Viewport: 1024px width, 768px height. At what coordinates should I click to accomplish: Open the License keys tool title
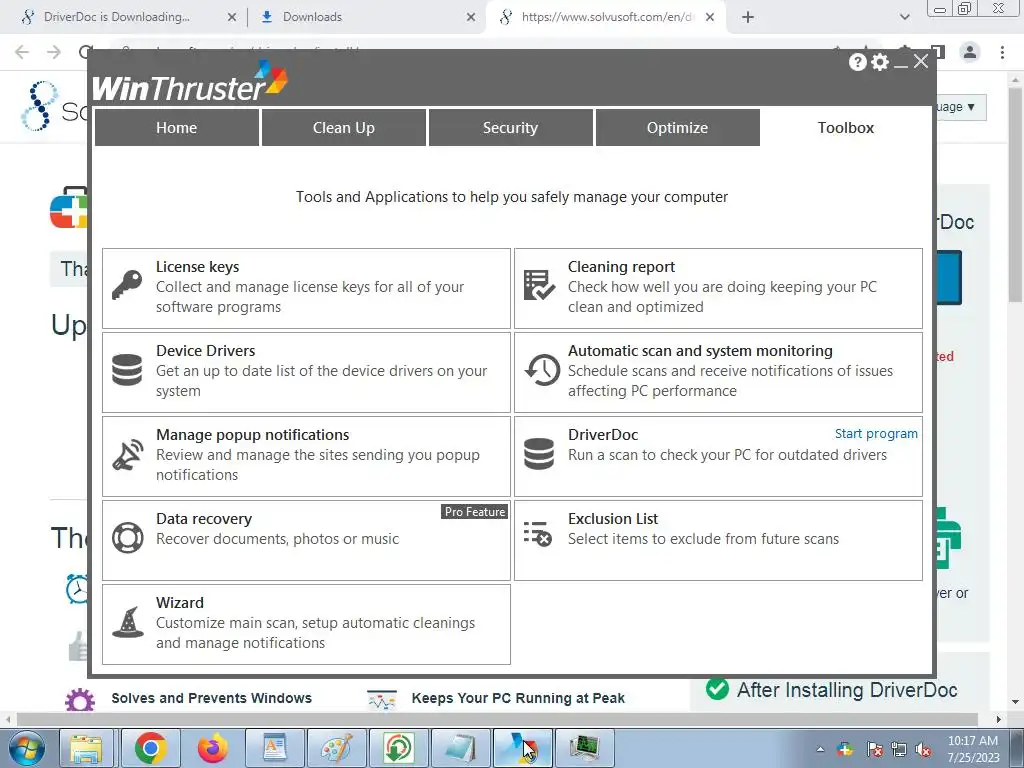point(197,266)
